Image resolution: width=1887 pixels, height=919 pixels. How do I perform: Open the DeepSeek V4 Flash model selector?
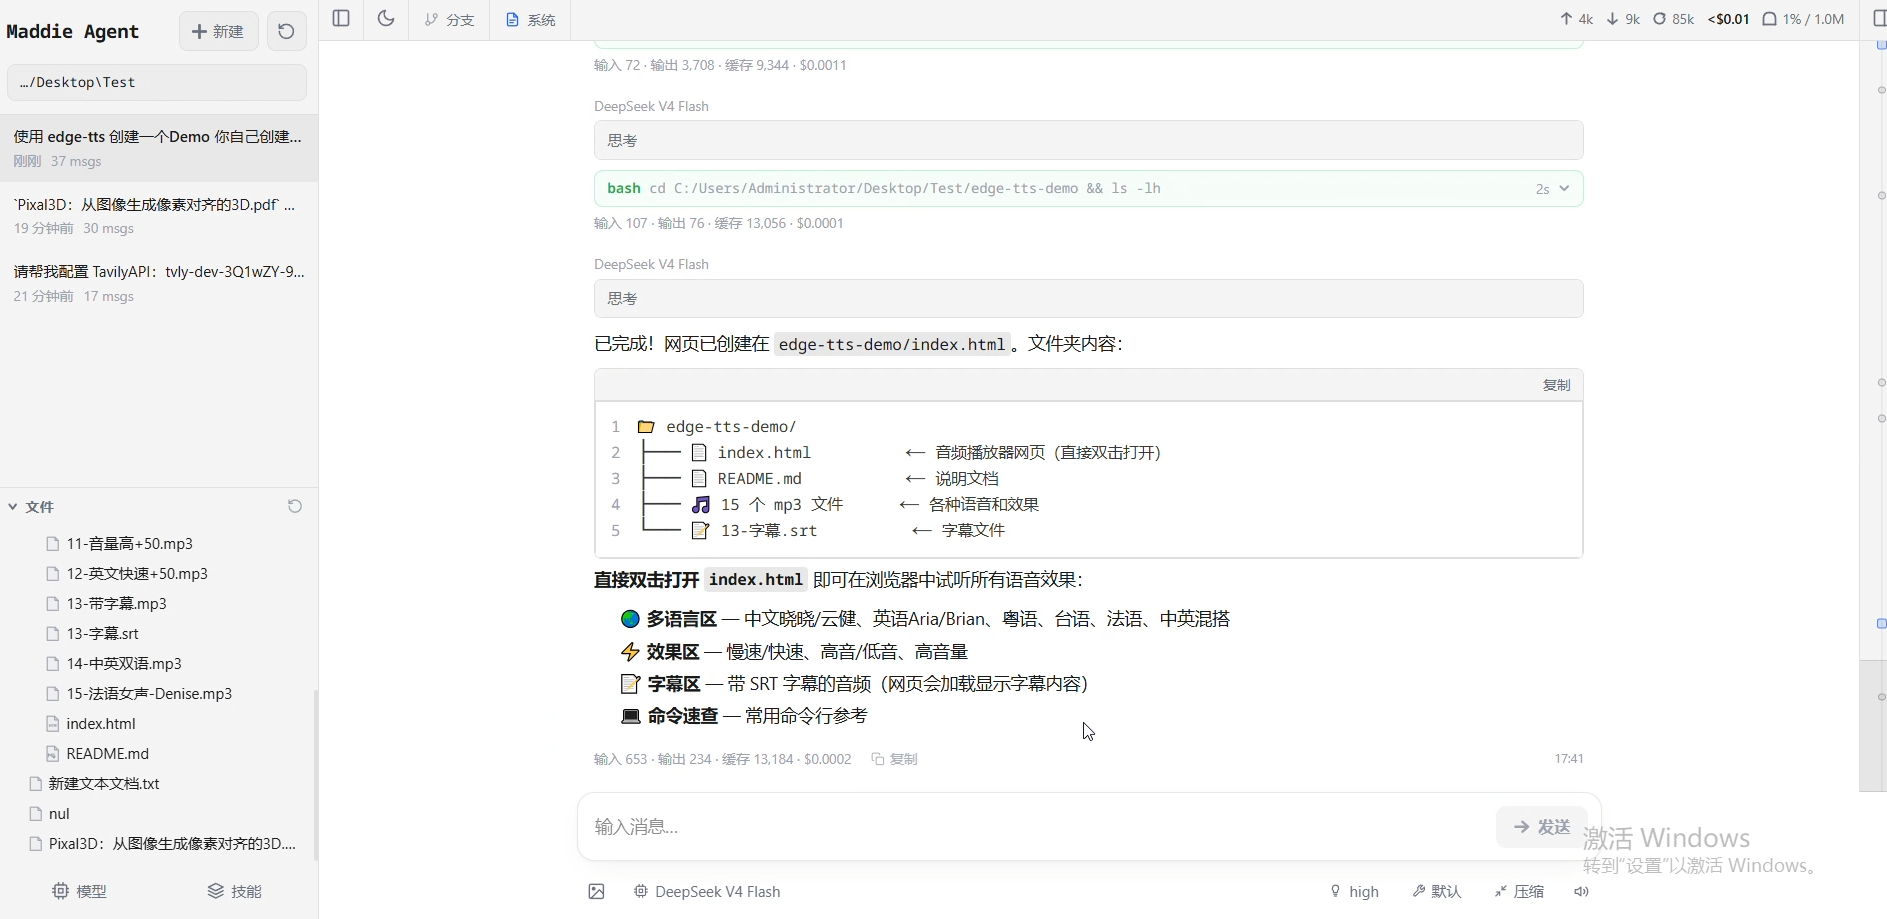click(707, 891)
